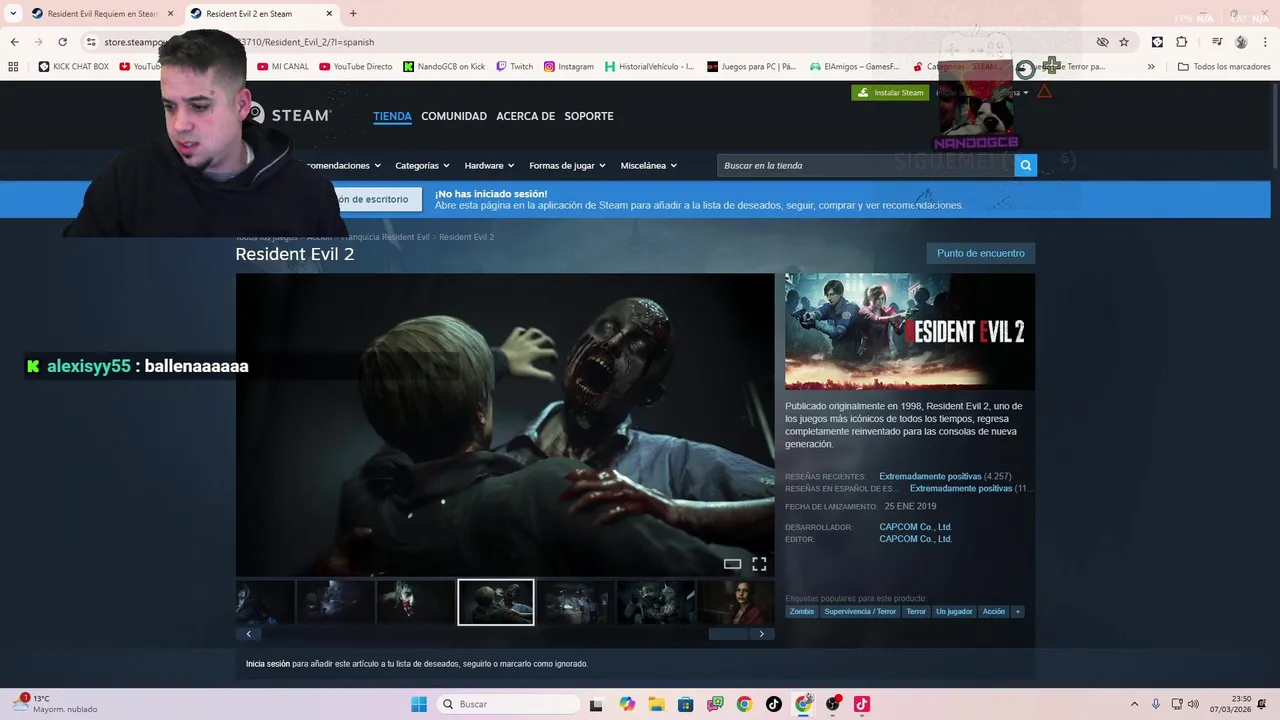
Task: Open the Resident Evil 2 breadcrumb link
Action: pos(466,237)
